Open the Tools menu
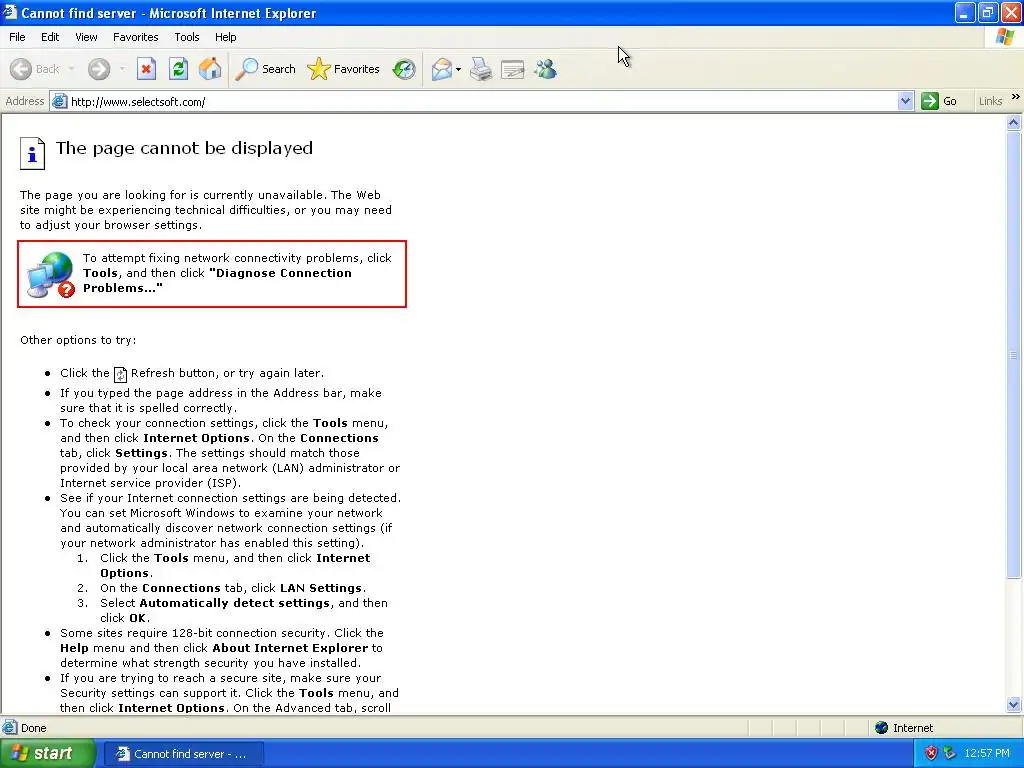 click(187, 37)
